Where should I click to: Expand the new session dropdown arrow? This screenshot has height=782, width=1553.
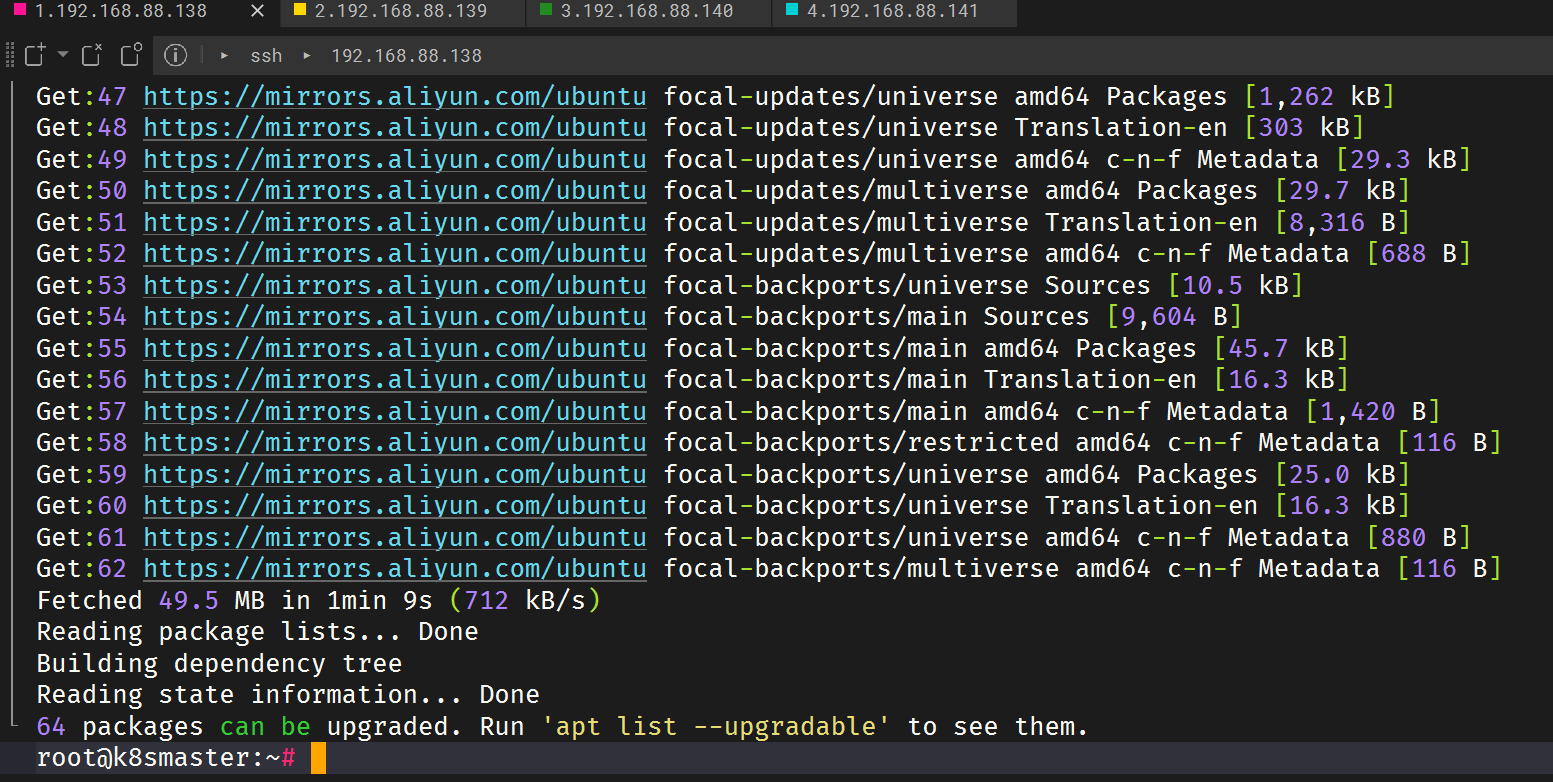[x=63, y=54]
